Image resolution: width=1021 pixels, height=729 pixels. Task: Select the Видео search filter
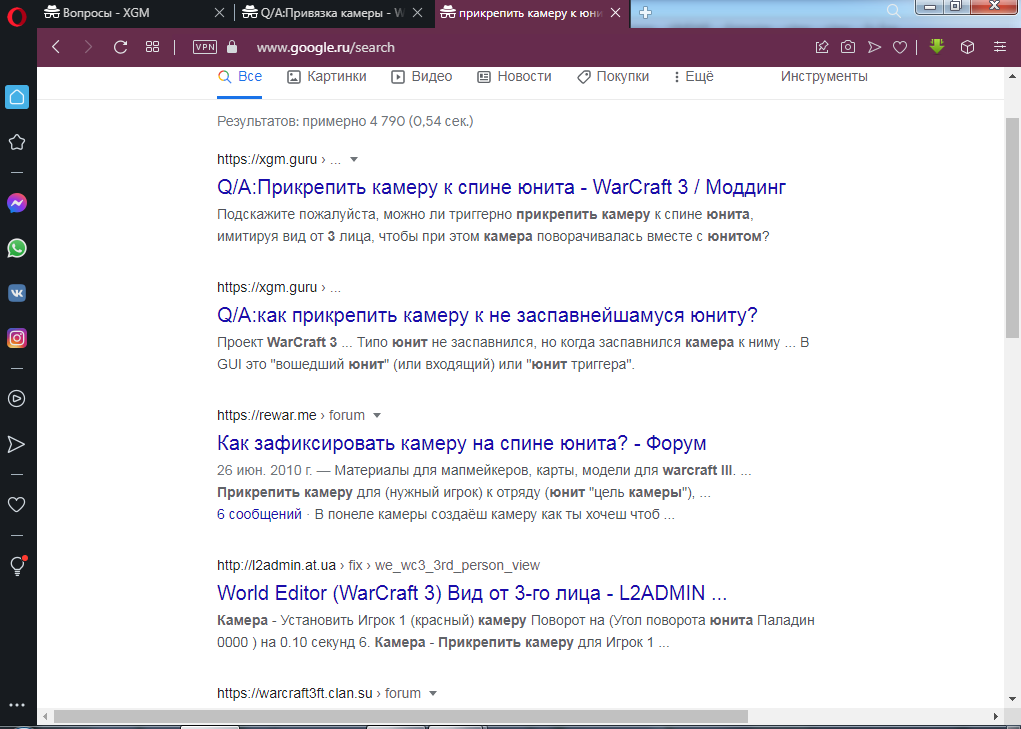tap(422, 77)
